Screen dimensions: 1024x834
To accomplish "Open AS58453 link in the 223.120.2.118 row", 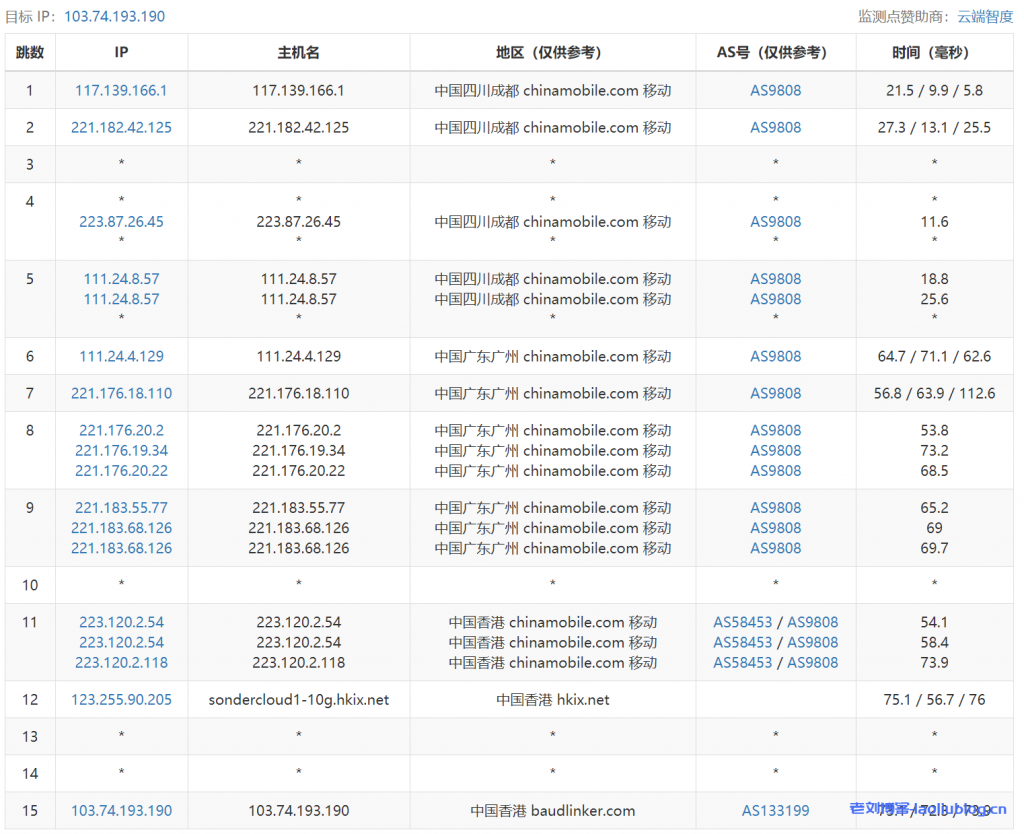I will (742, 662).
